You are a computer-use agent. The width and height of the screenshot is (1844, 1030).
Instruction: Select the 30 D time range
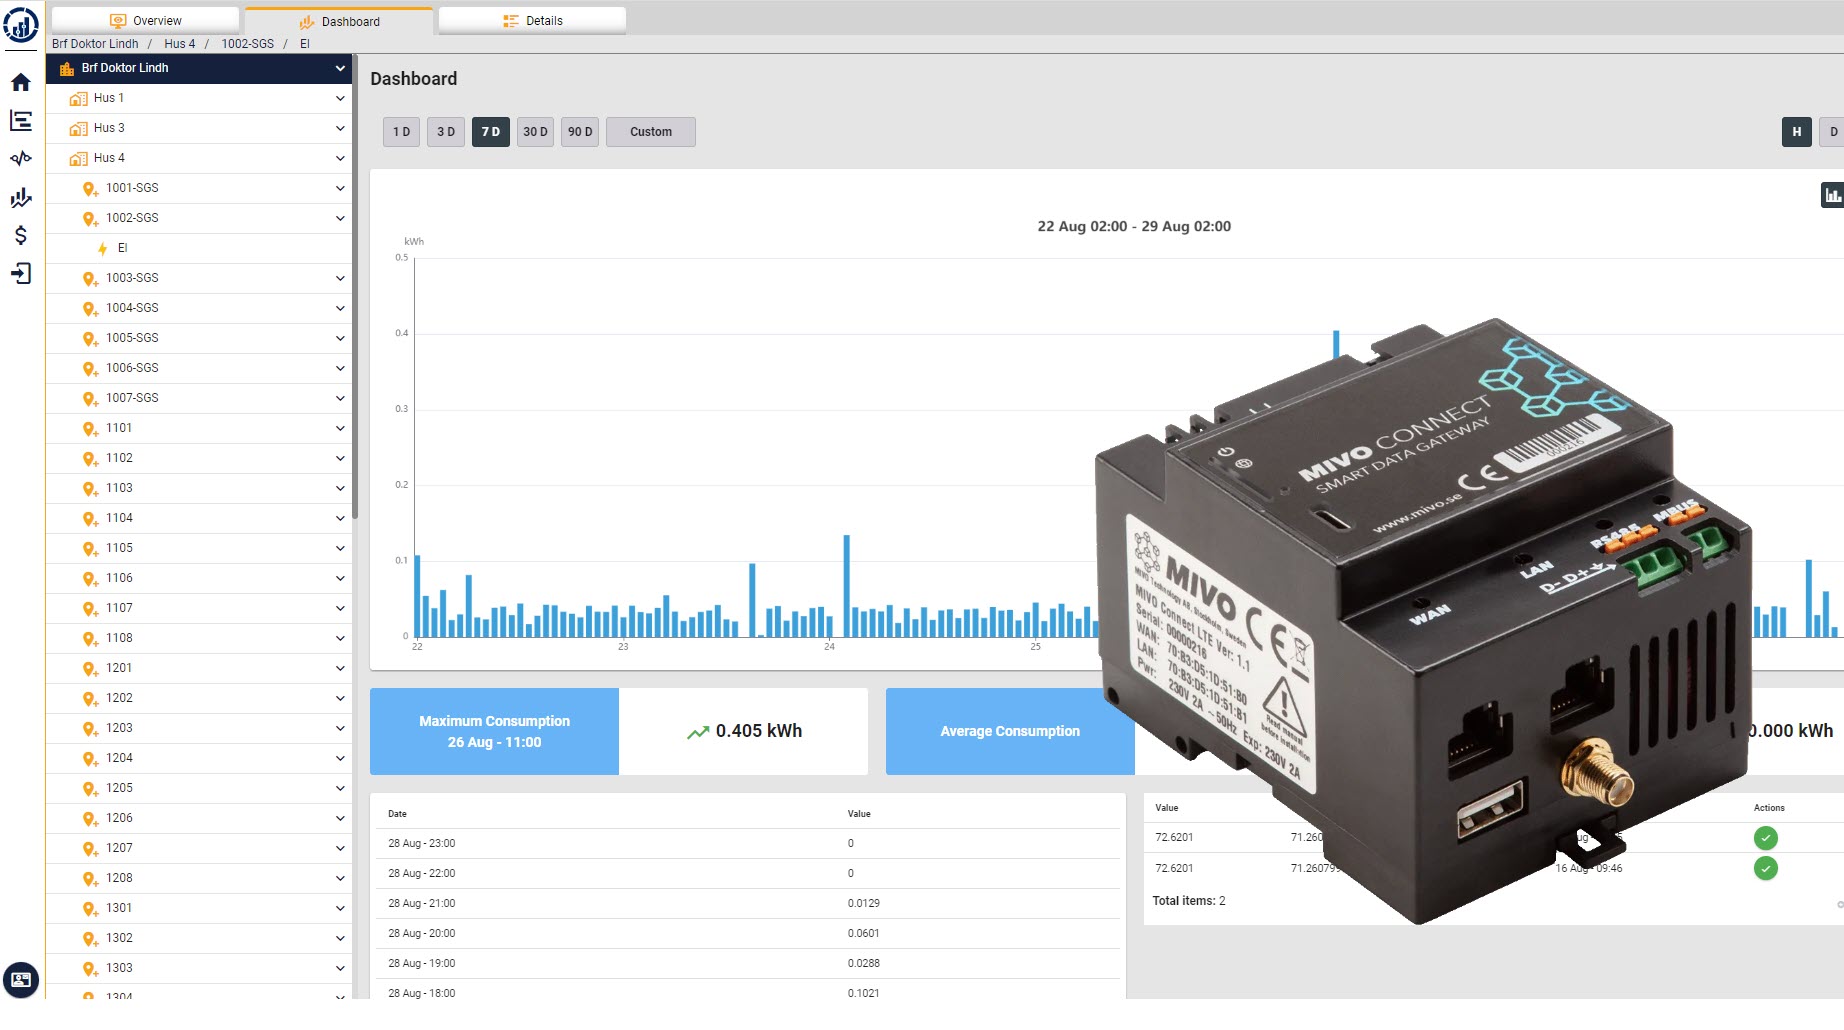coord(535,132)
